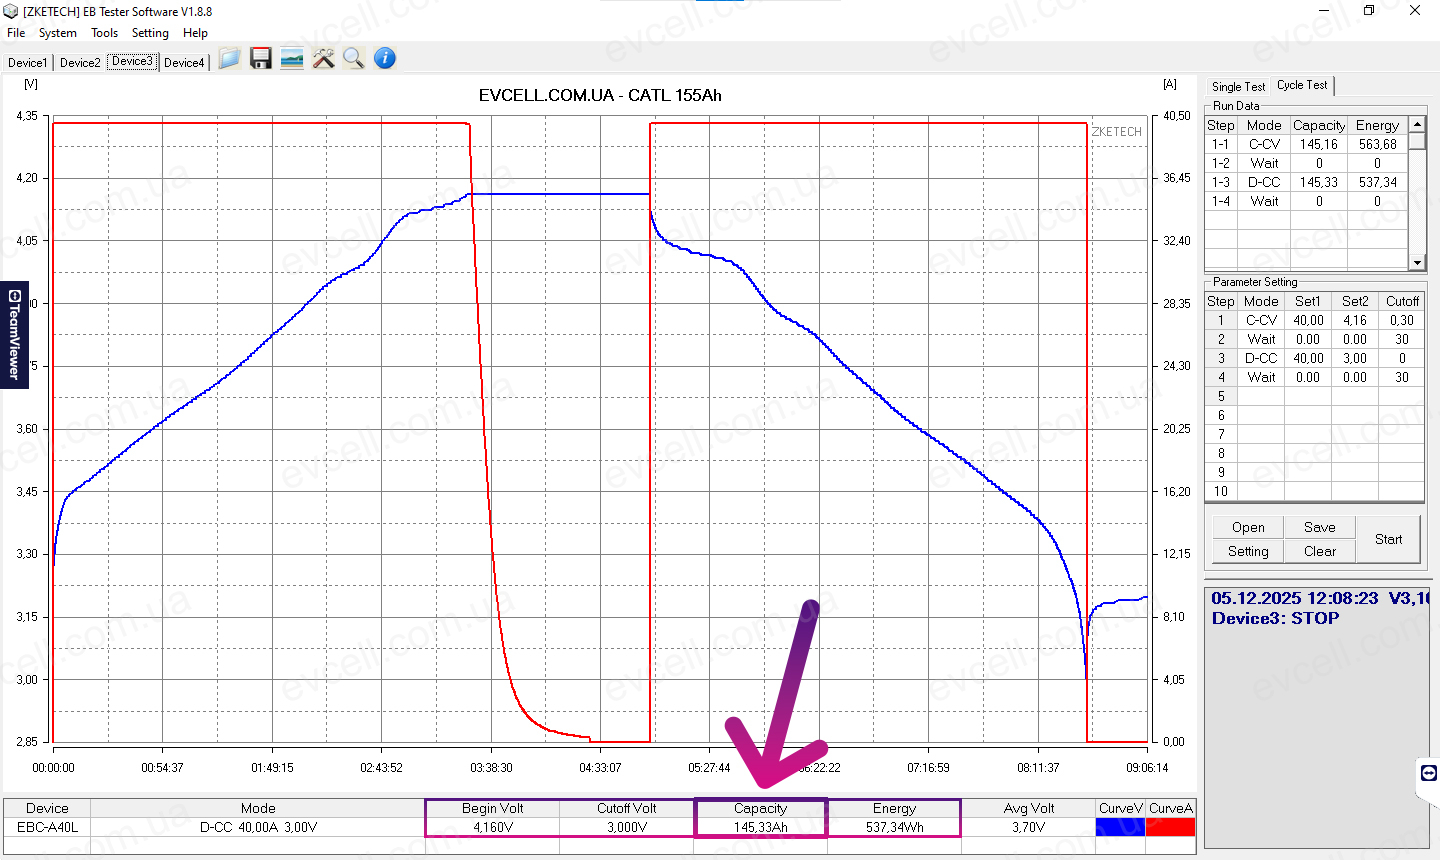Viewport: 1440px width, 860px height.
Task: Show software info with blue info icon
Action: [x=384, y=58]
